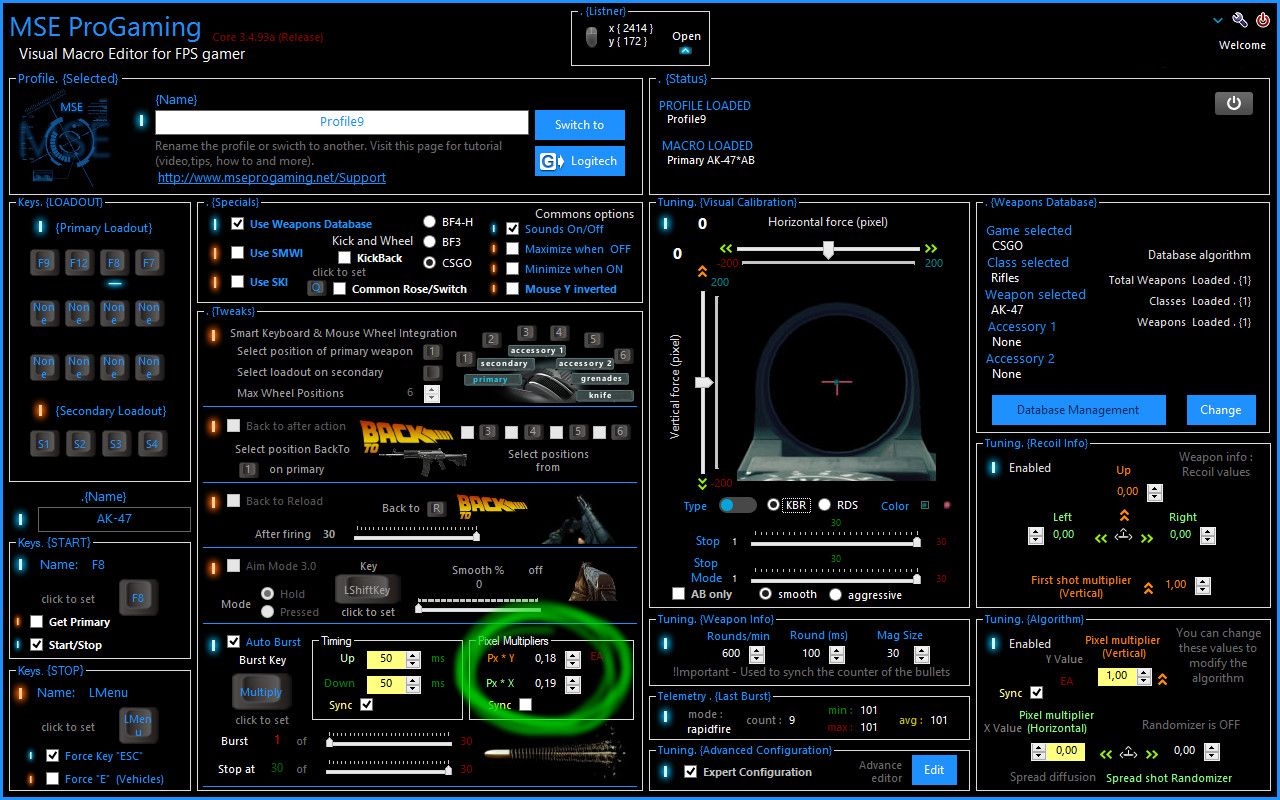
Task: Adjust the Px * Y multiplier stepper
Action: point(573,659)
